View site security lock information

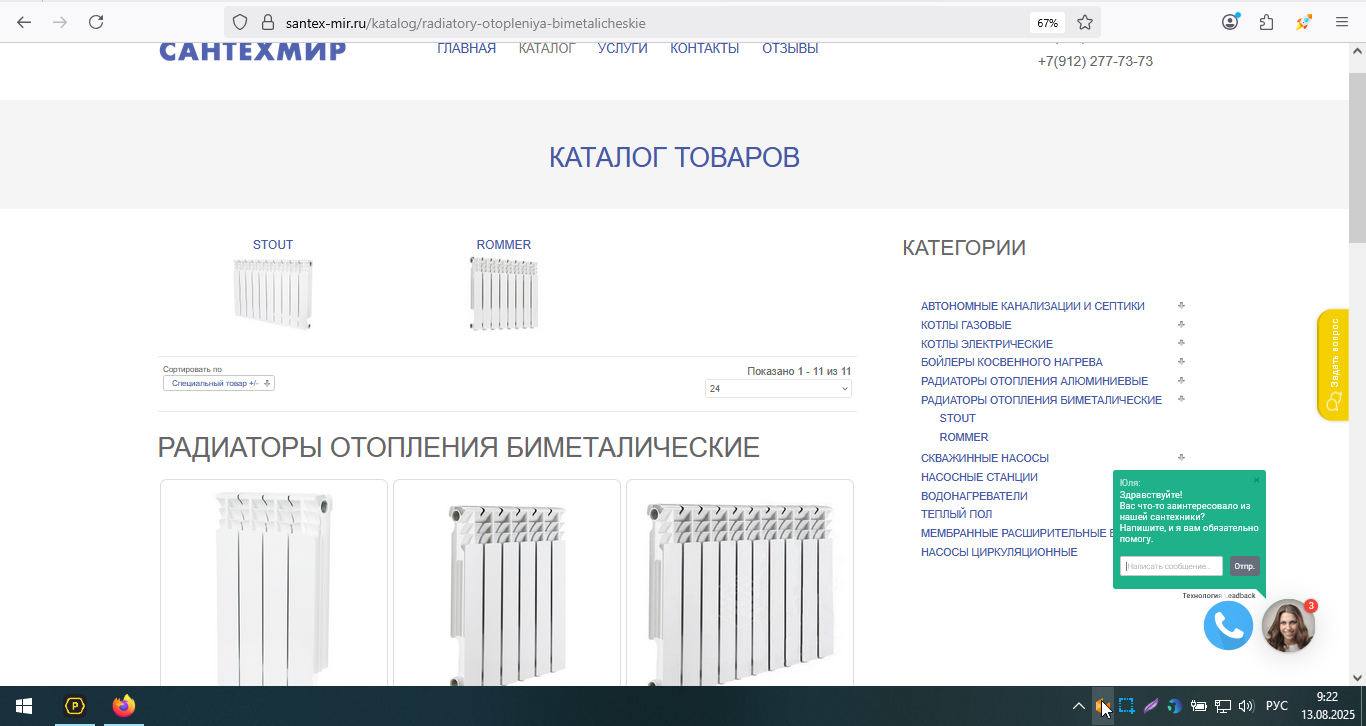coord(266,22)
